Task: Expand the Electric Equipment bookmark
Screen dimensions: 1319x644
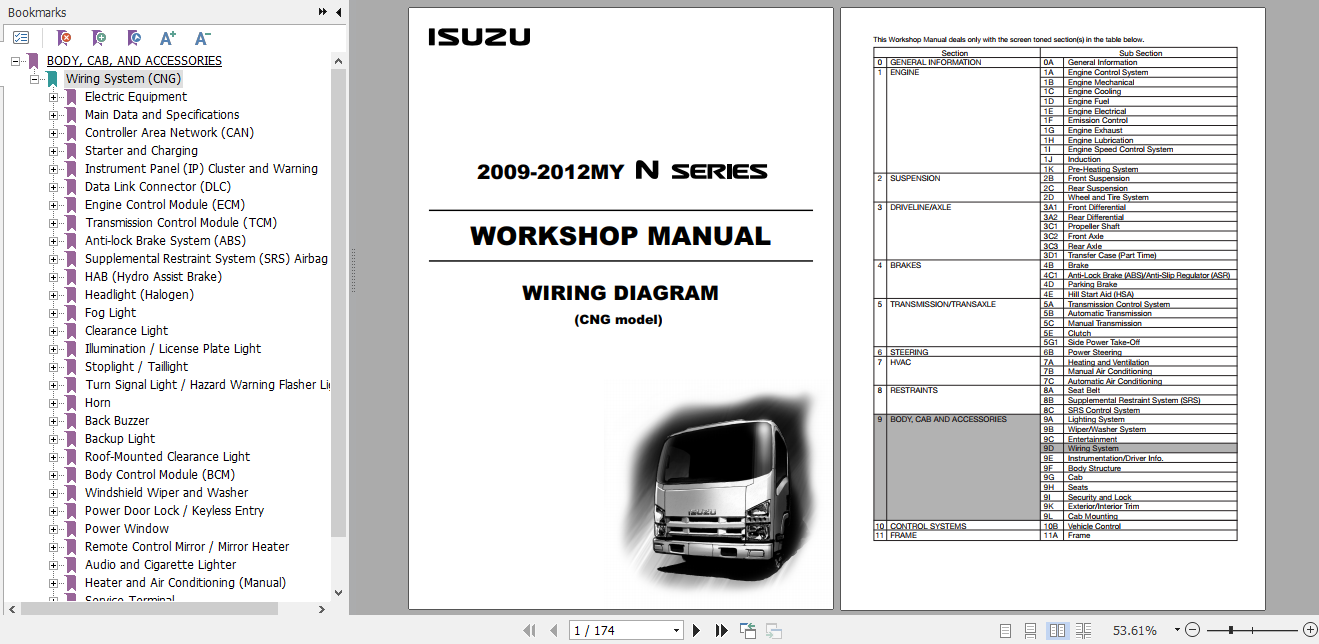Action: point(54,97)
